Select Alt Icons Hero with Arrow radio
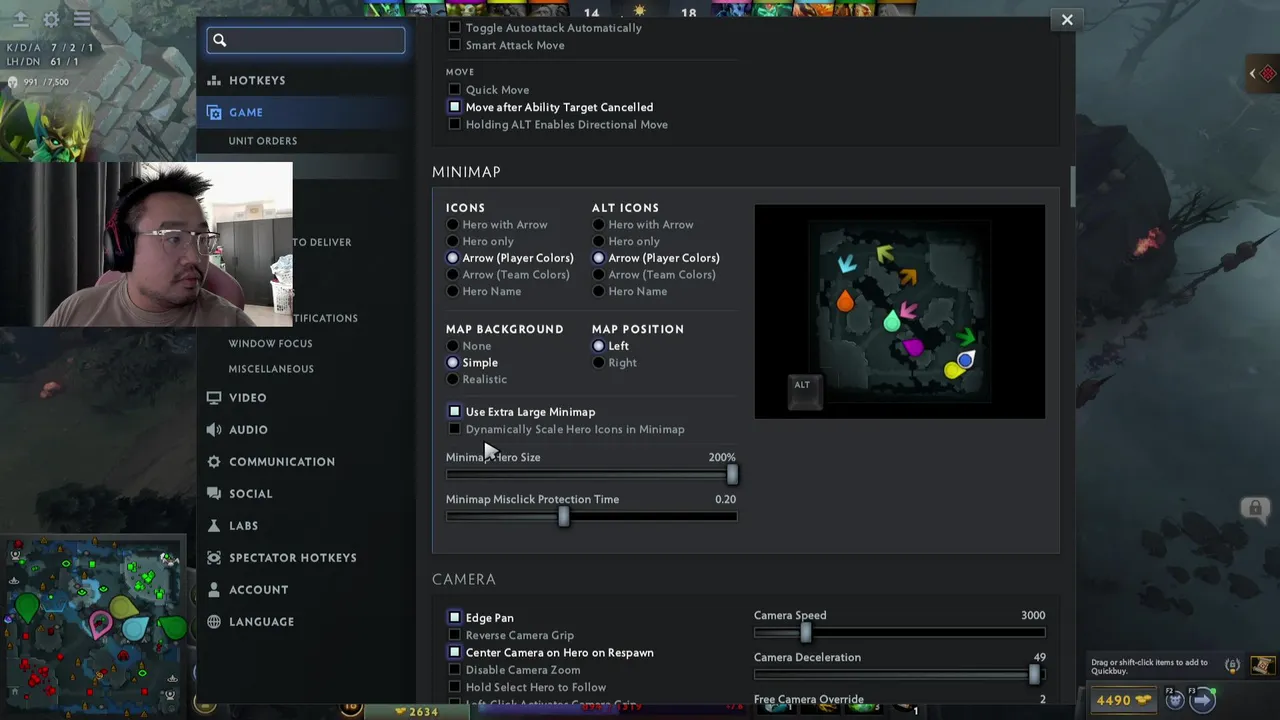Viewport: 1280px width, 720px height. point(599,224)
